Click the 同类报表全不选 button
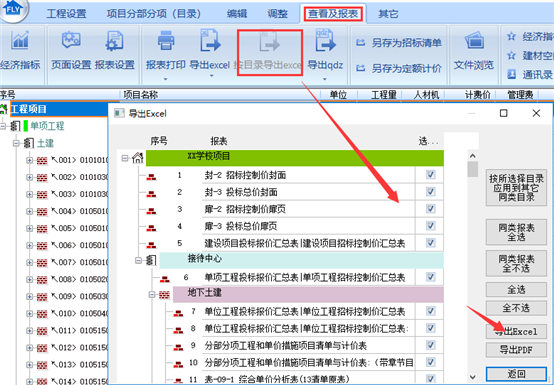554x385 pixels. point(516,263)
